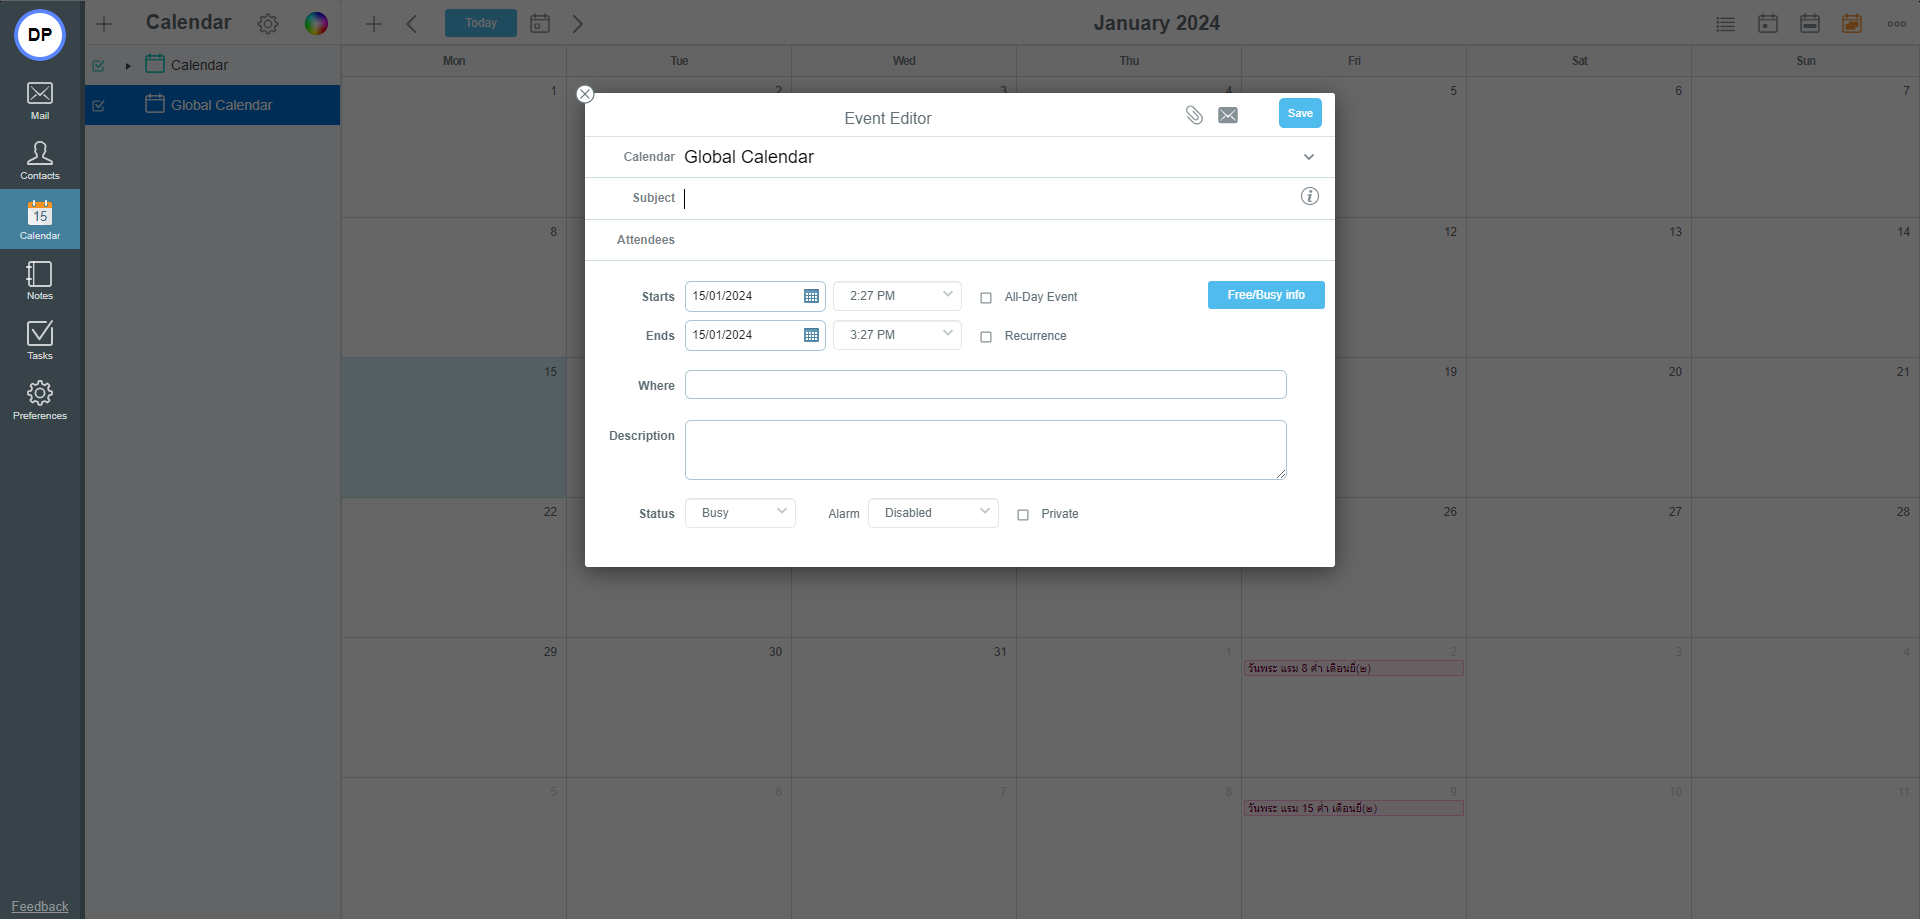Open Notes from the left sidebar
Viewport: 1920px width, 919px height.
(40, 280)
